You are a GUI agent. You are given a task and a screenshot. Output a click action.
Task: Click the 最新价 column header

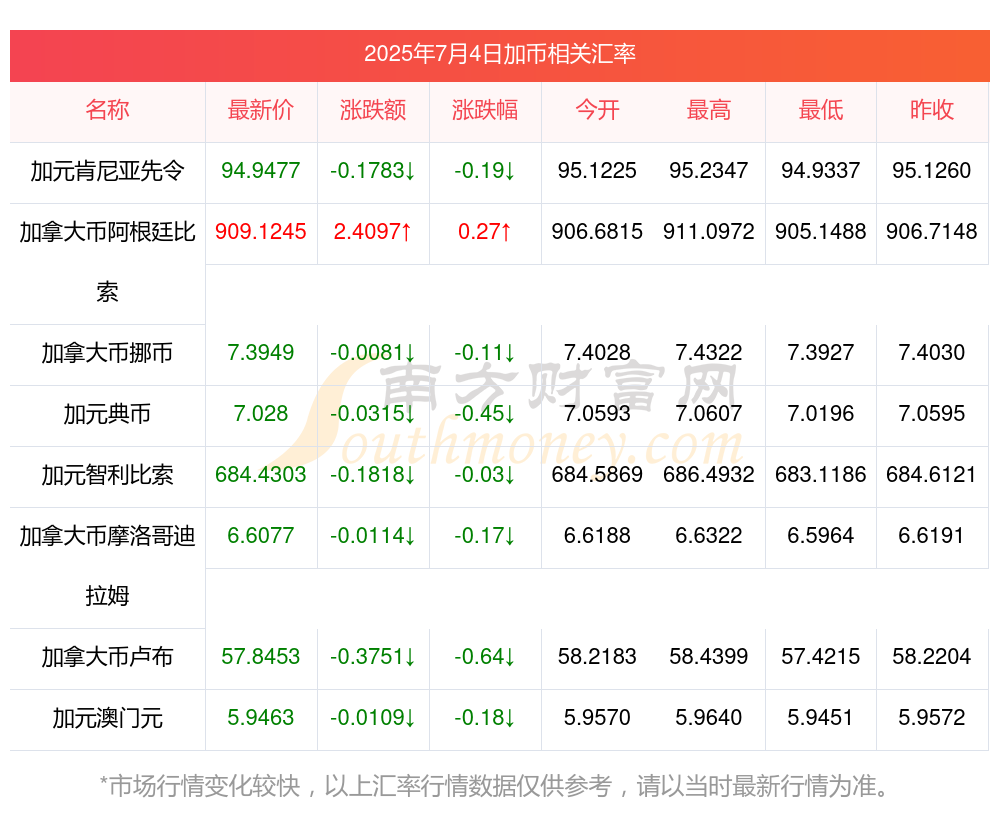coord(260,110)
